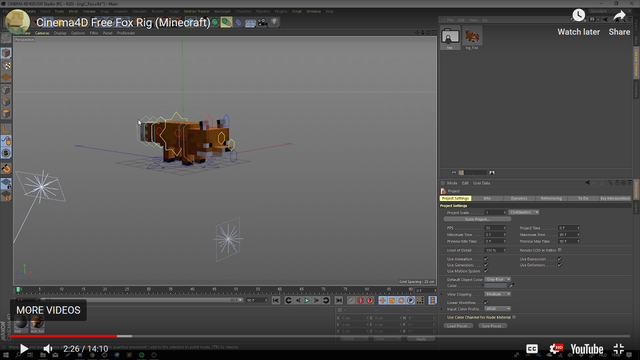640x360 pixels.
Task: Select the Texture mode checkered cube icon
Action: click(x=6, y=65)
